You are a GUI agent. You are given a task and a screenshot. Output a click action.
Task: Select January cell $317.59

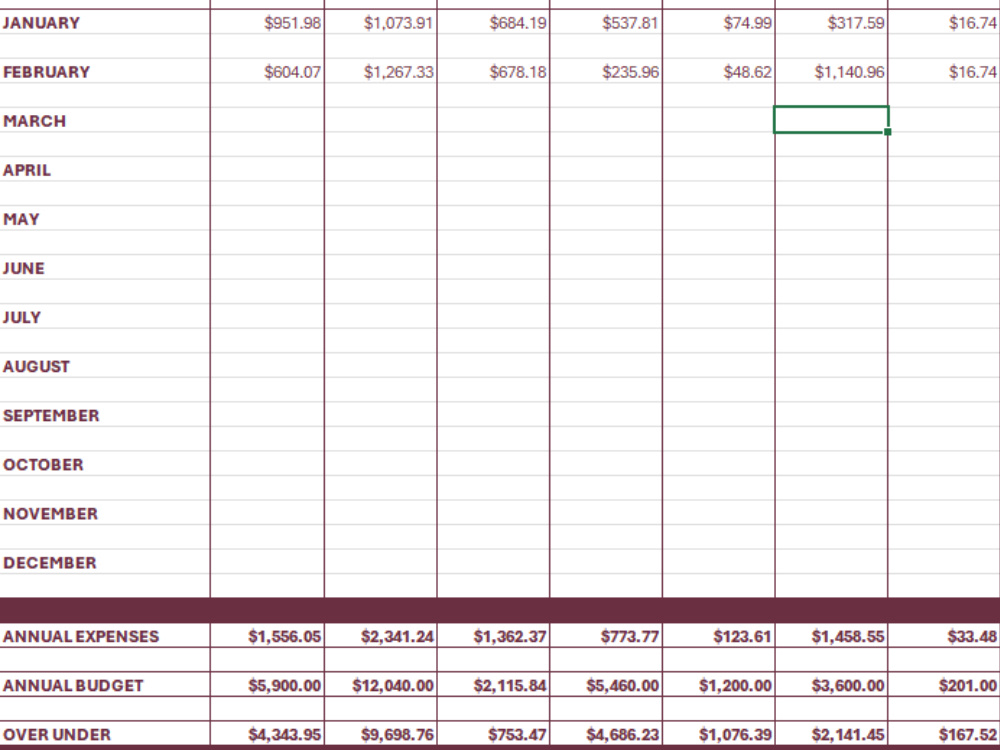tap(832, 23)
